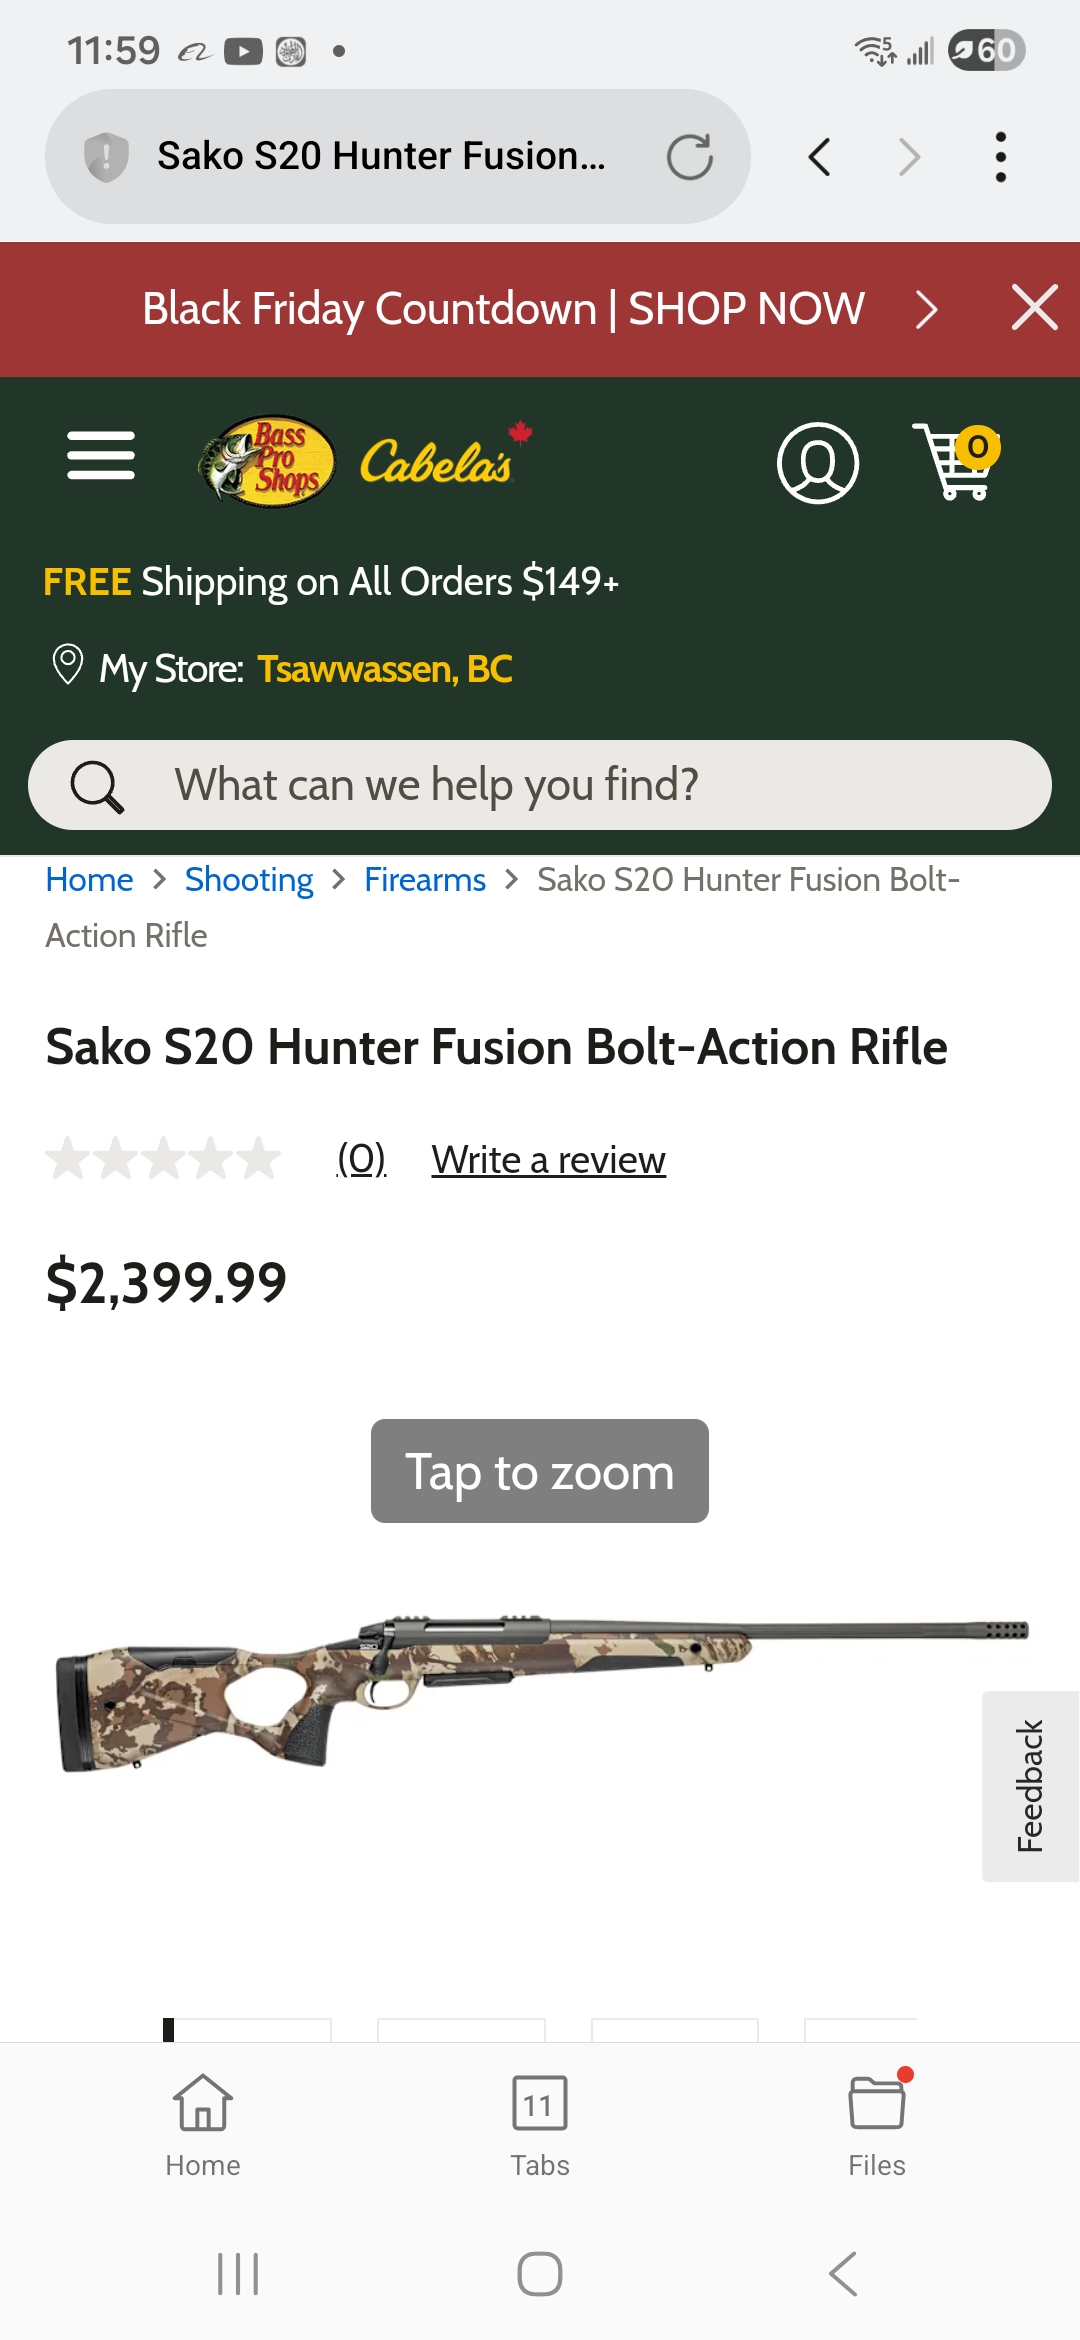The height and width of the screenshot is (2340, 1080).
Task: Open the account profile icon
Action: pos(817,463)
